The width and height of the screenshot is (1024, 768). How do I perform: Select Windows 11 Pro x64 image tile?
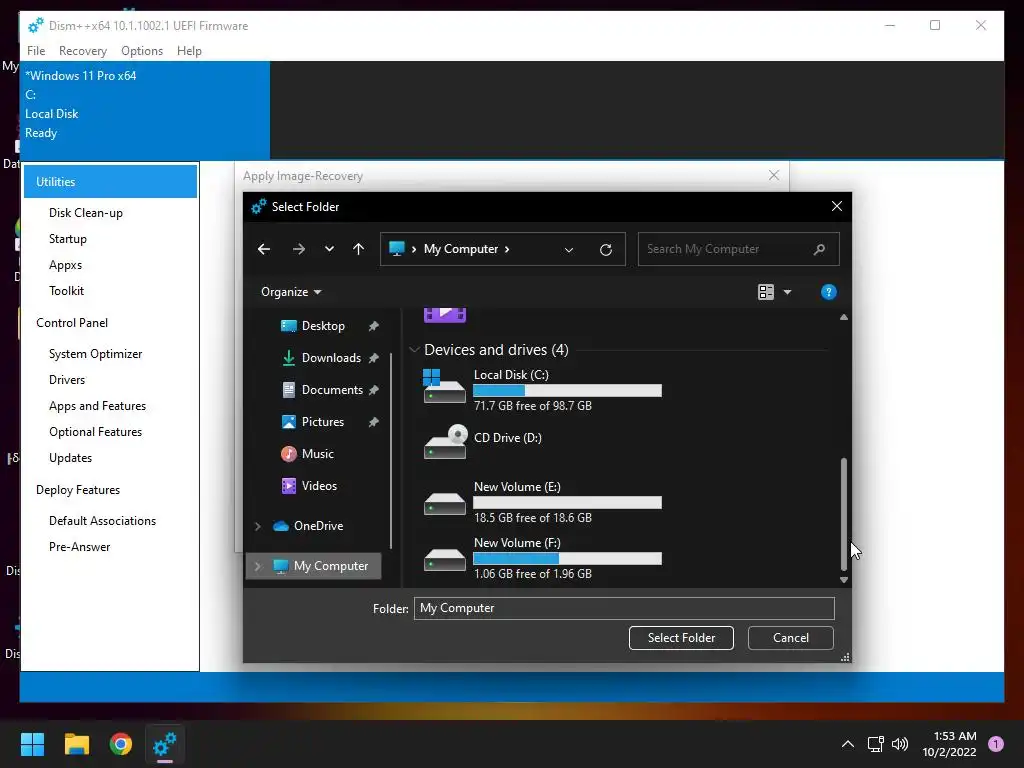(x=144, y=110)
